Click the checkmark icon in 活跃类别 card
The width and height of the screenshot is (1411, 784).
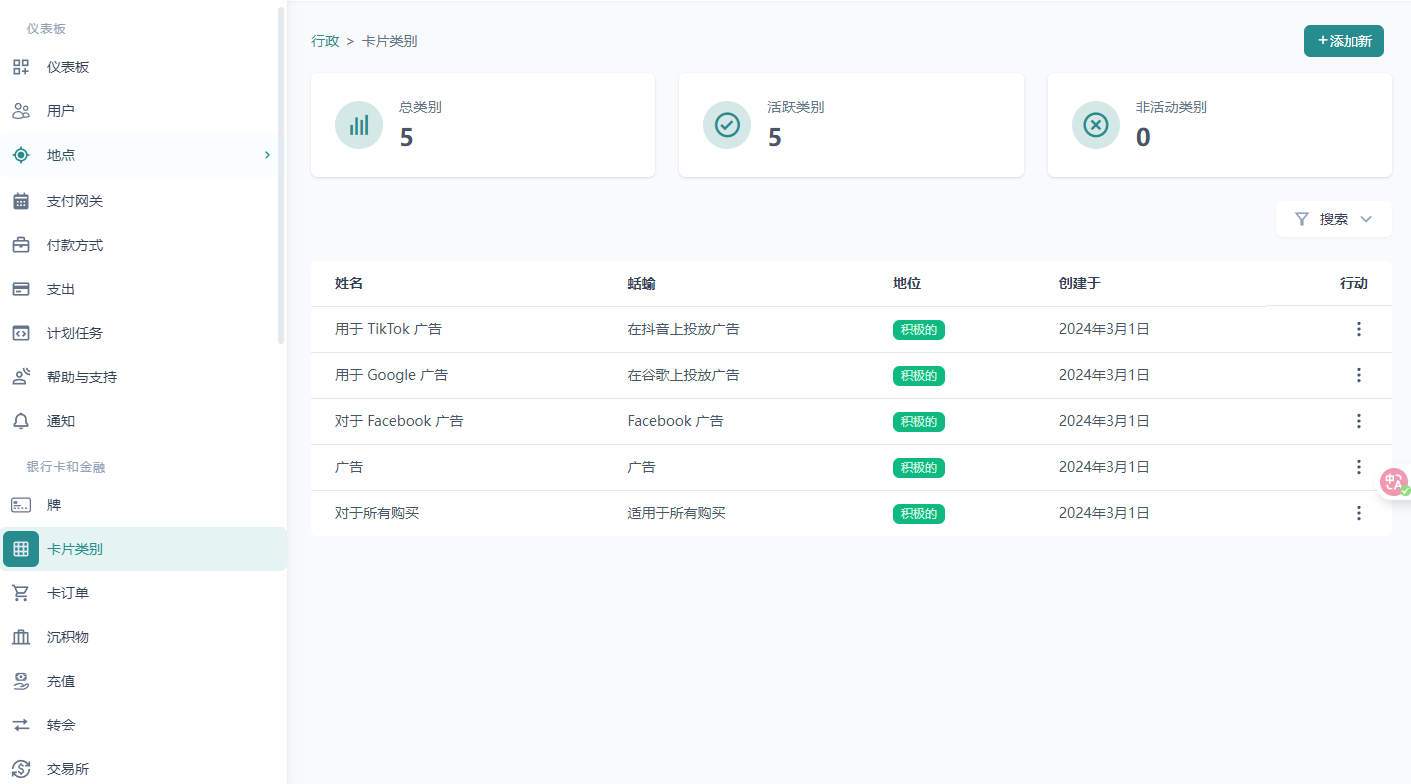point(727,125)
